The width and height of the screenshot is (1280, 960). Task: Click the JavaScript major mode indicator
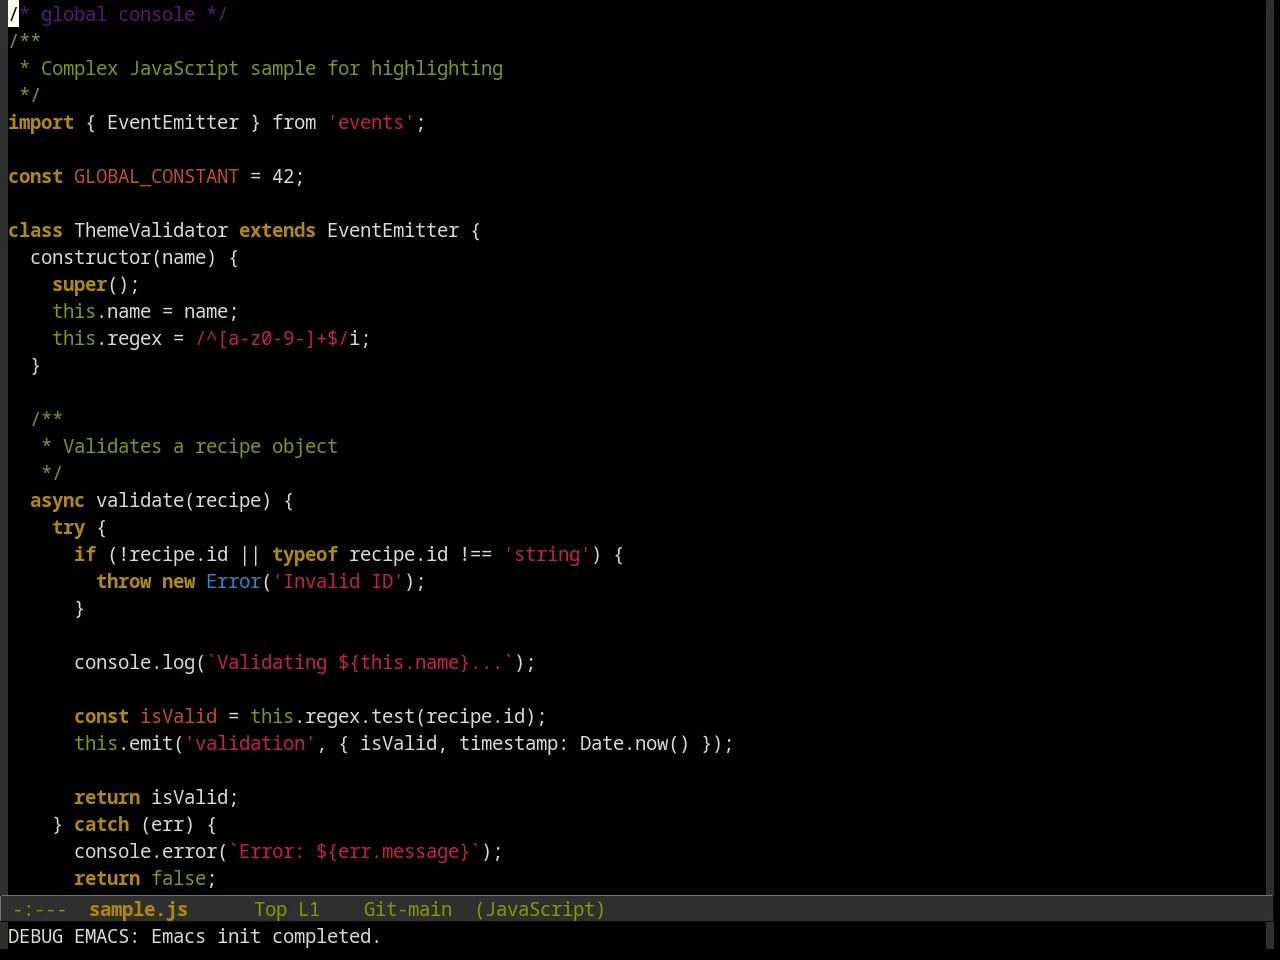540,909
